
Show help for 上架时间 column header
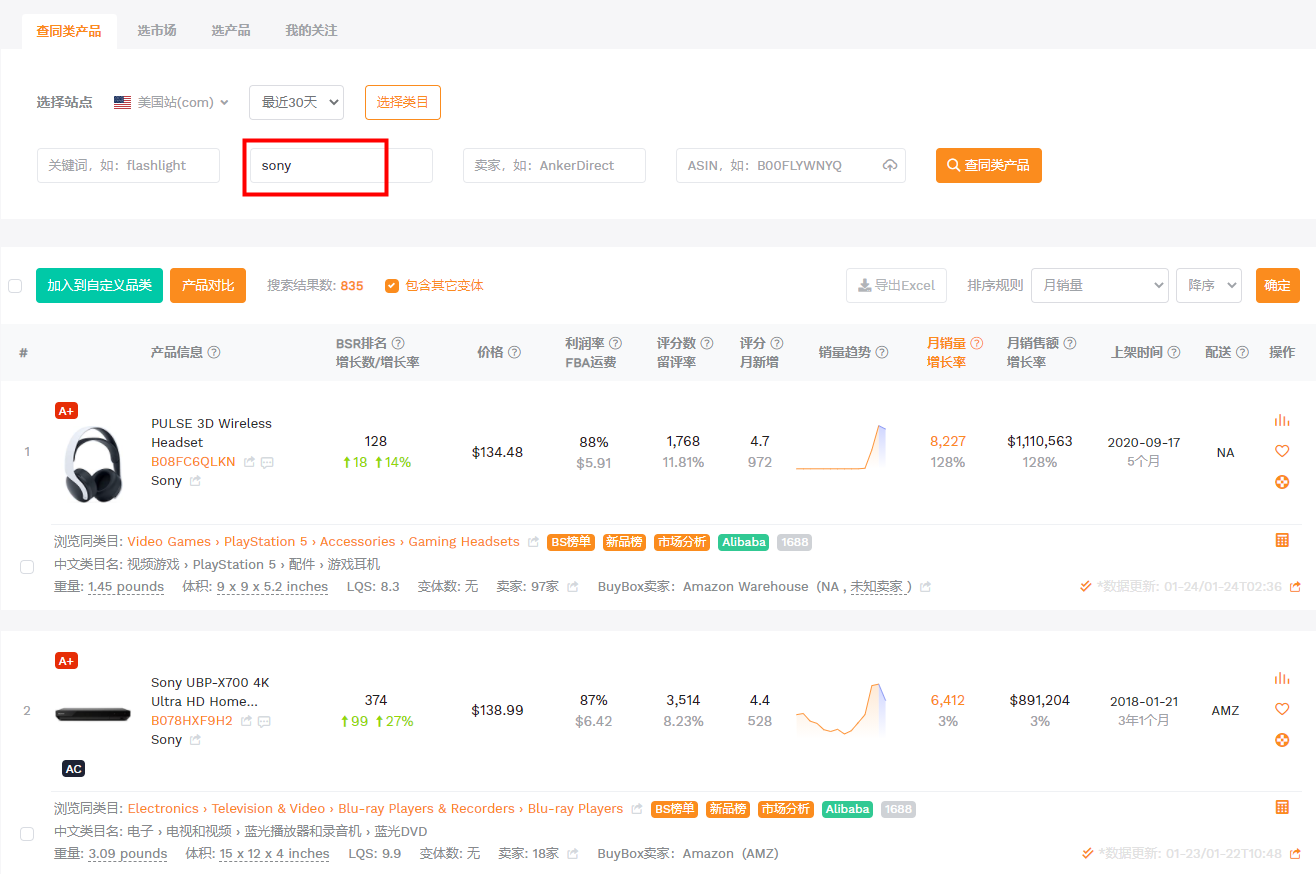[x=1174, y=352]
